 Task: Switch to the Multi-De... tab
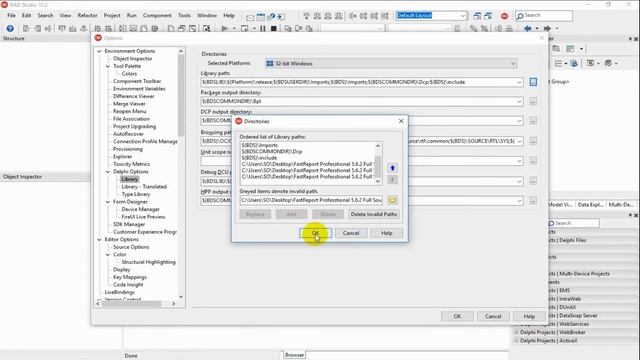(x=621, y=204)
